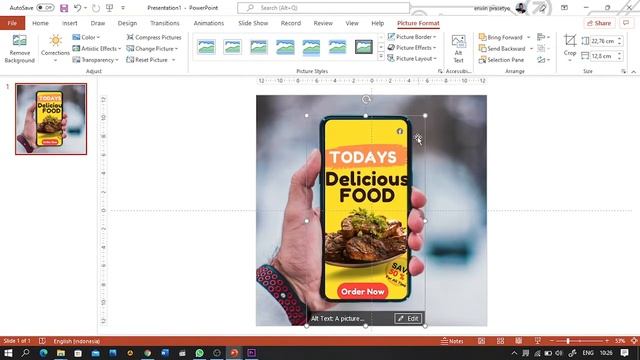Select slide 1 thumbnail
Image resolution: width=640 pixels, height=360 pixels.
(x=51, y=119)
